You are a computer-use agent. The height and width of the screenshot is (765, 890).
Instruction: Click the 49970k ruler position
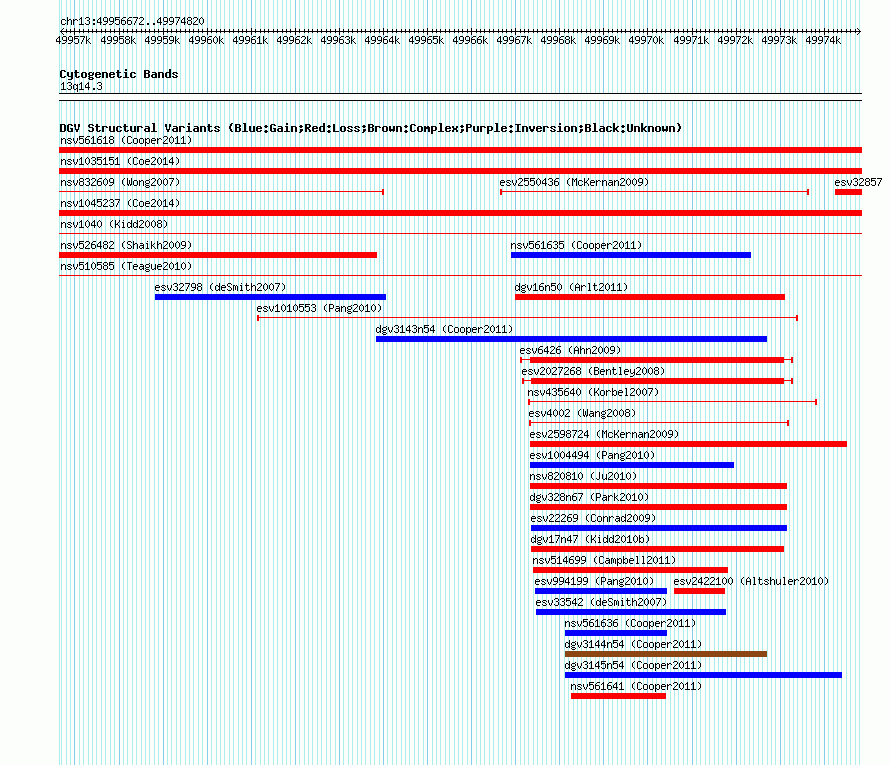point(646,40)
